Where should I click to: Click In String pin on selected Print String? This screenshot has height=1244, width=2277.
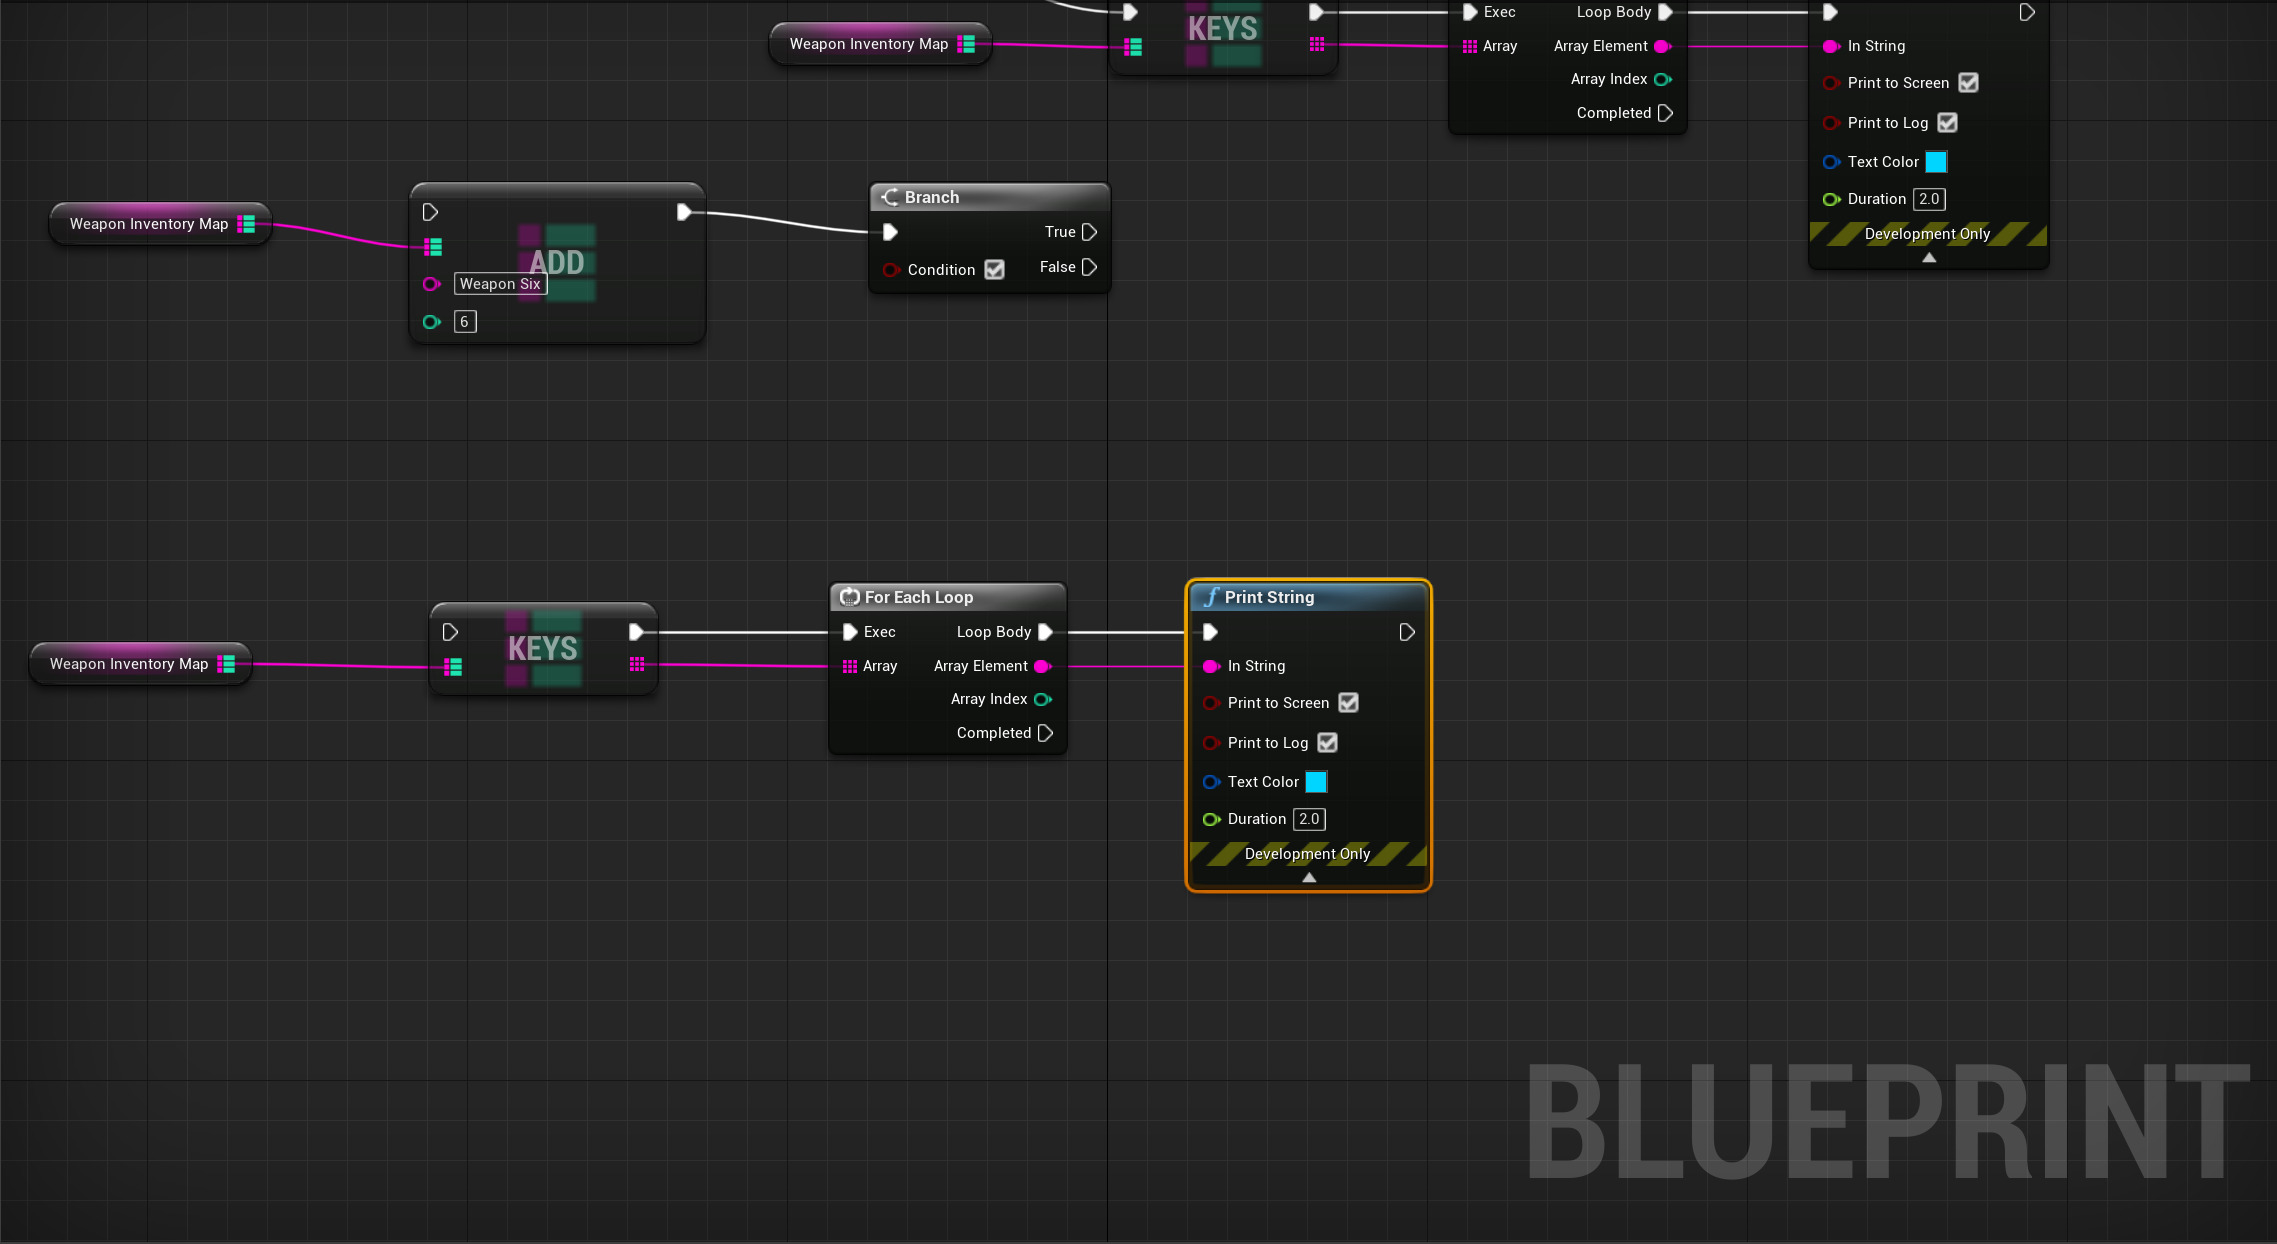1211,666
